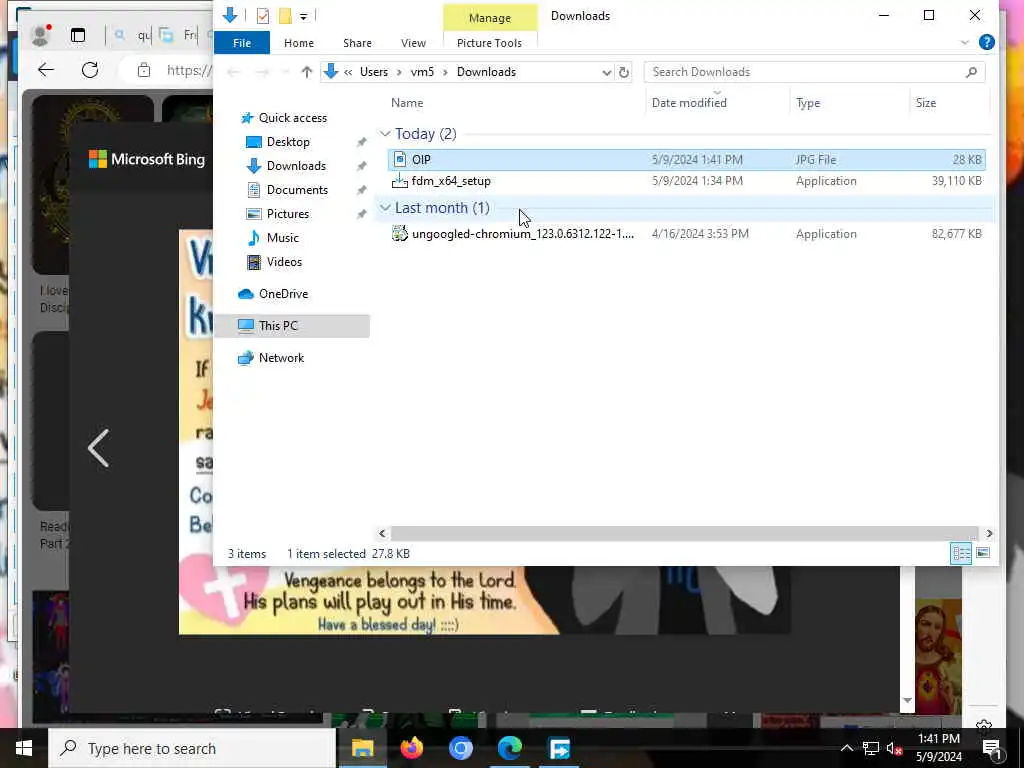Click Users in the address breadcrumb

point(374,72)
